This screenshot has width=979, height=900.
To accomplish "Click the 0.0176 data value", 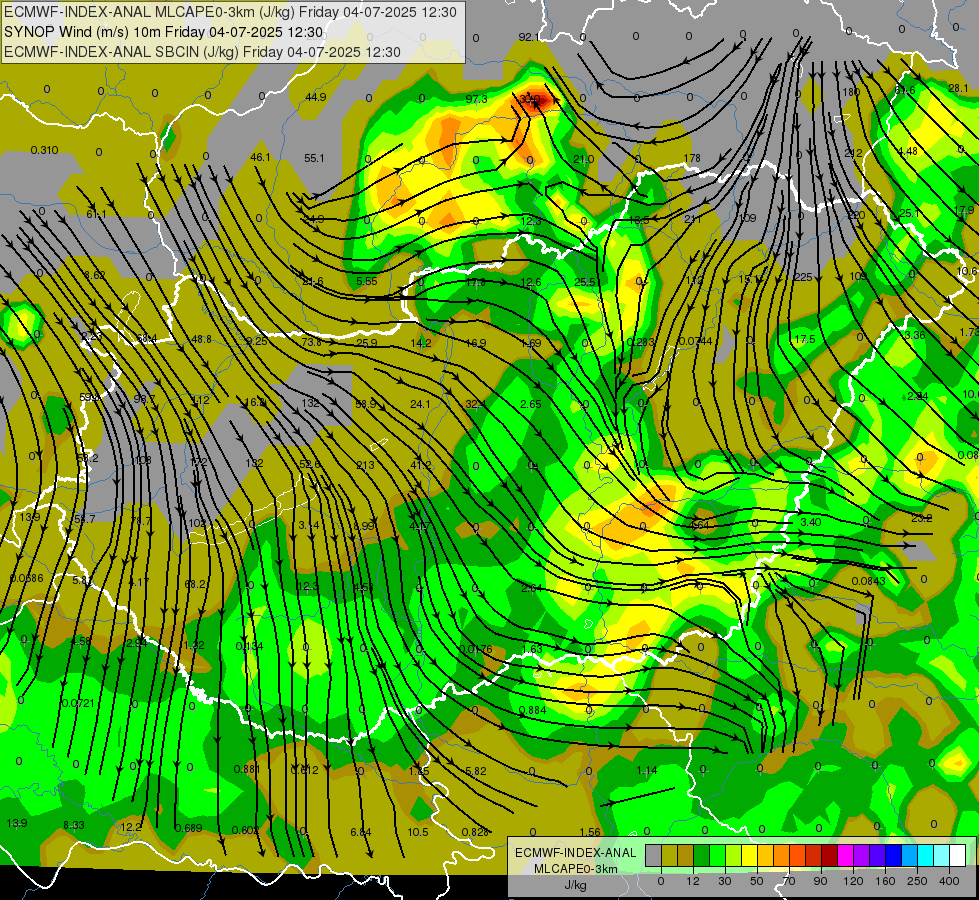I will pyautogui.click(x=476, y=649).
